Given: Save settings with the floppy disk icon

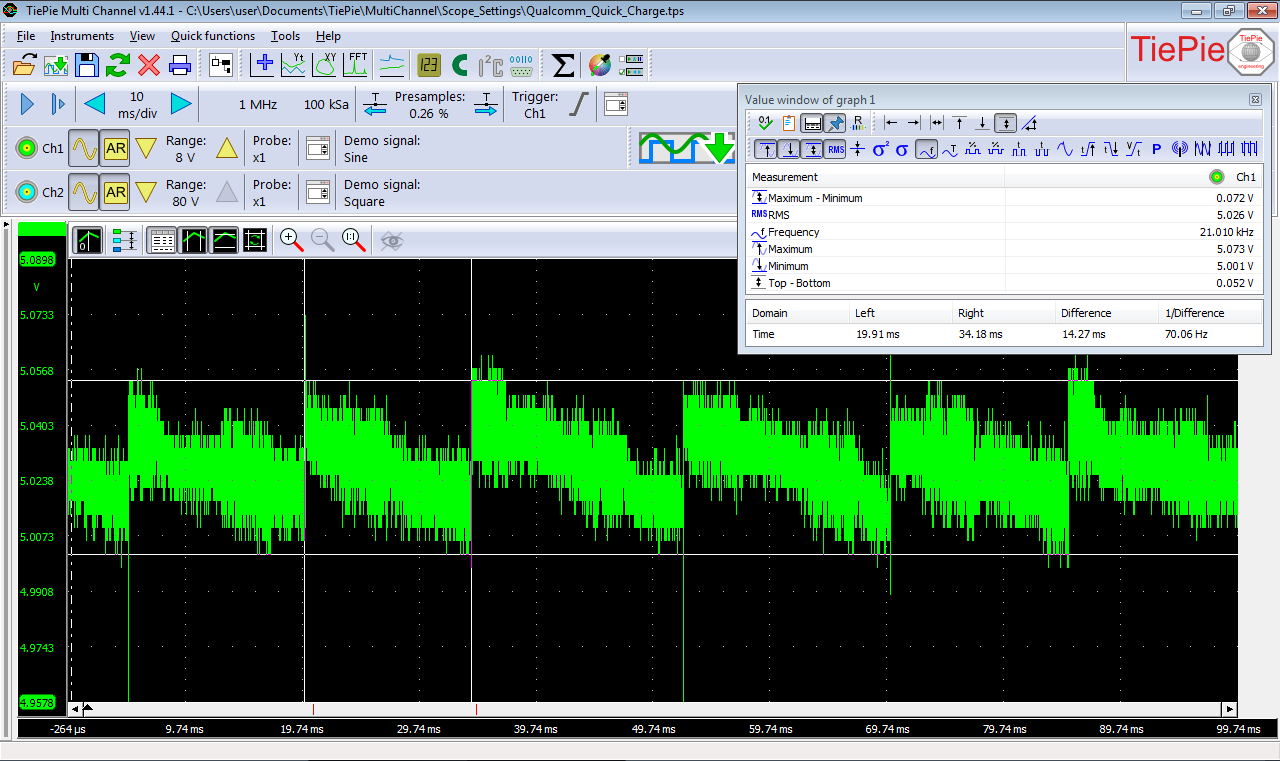Looking at the screenshot, I should pos(87,65).
